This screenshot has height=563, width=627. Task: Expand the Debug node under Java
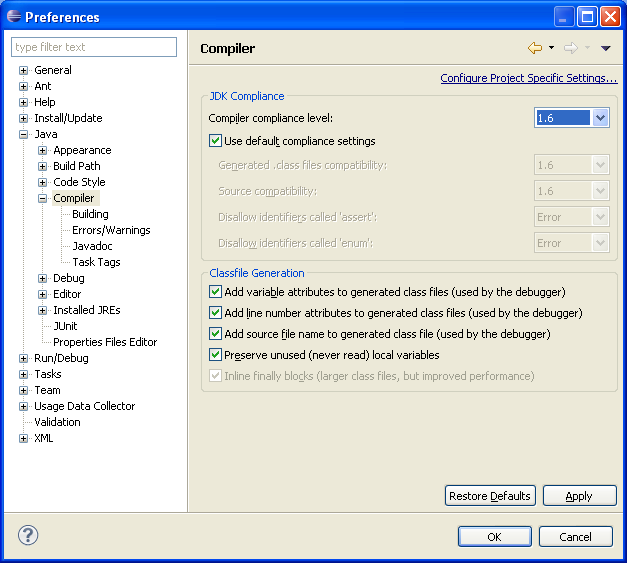[42, 278]
